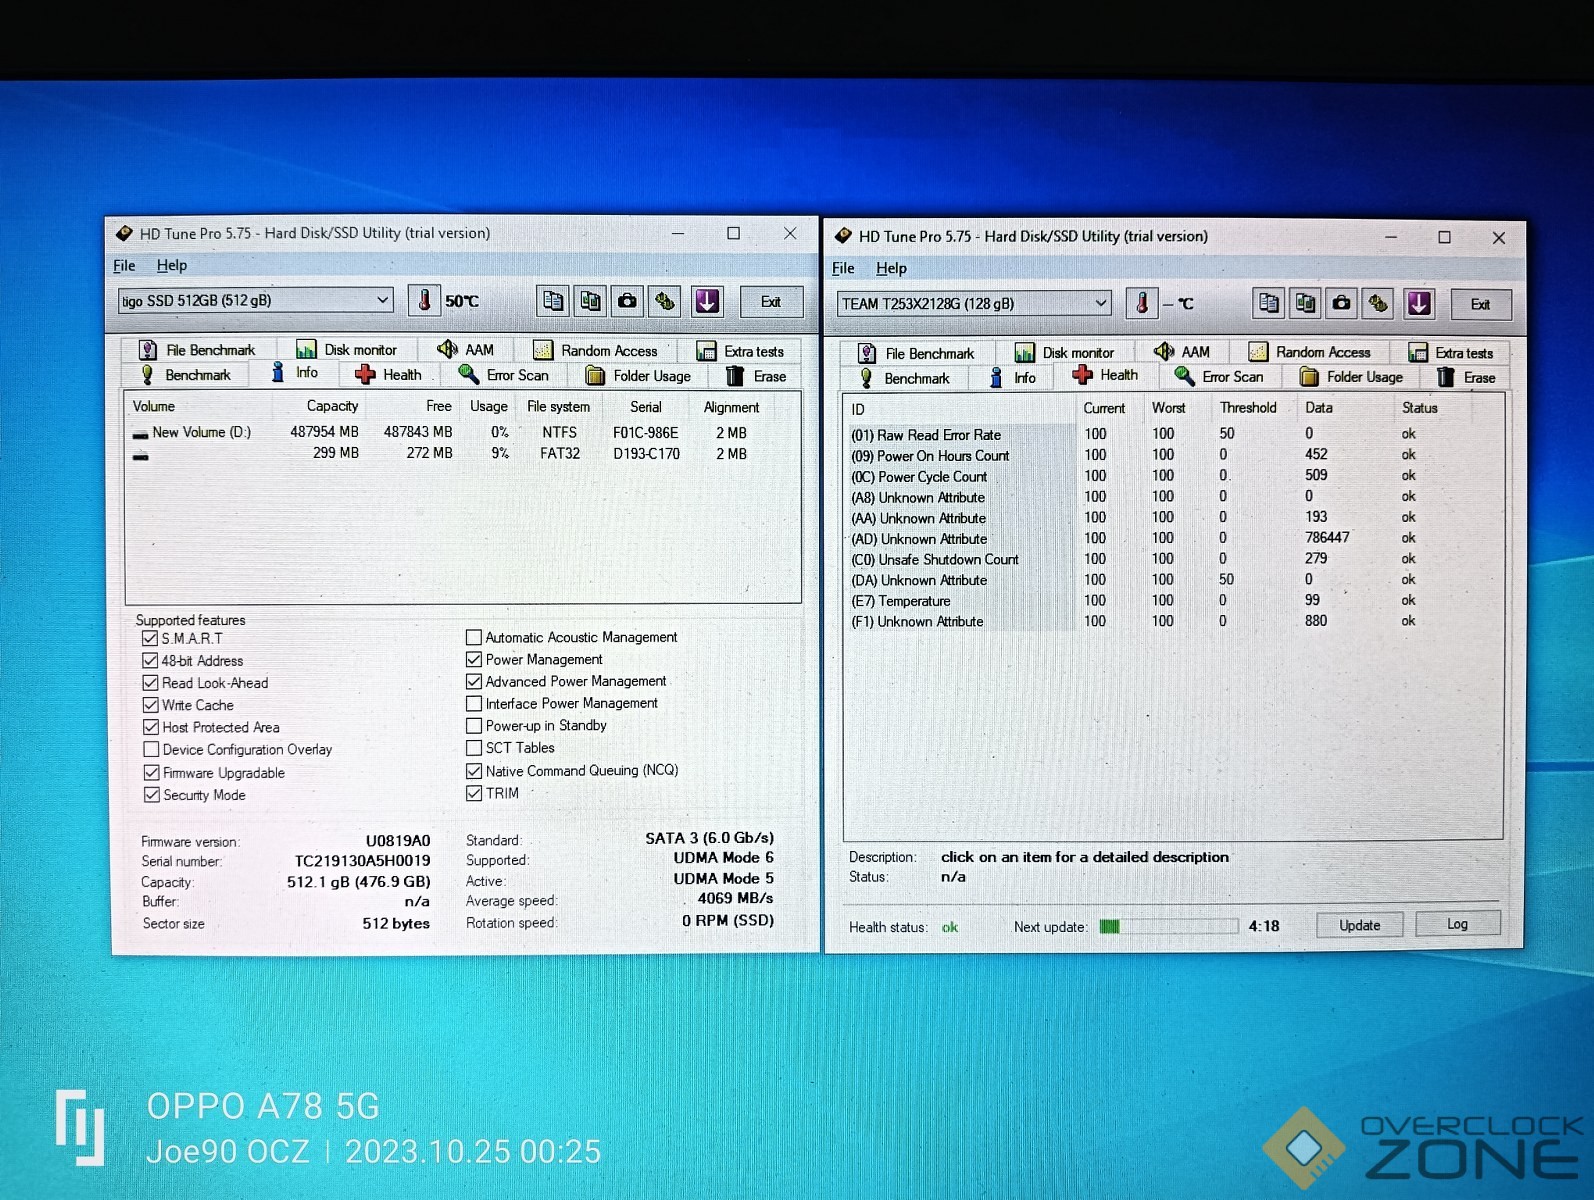Click Update button in Health tab
1594x1200 pixels.
tap(1359, 925)
